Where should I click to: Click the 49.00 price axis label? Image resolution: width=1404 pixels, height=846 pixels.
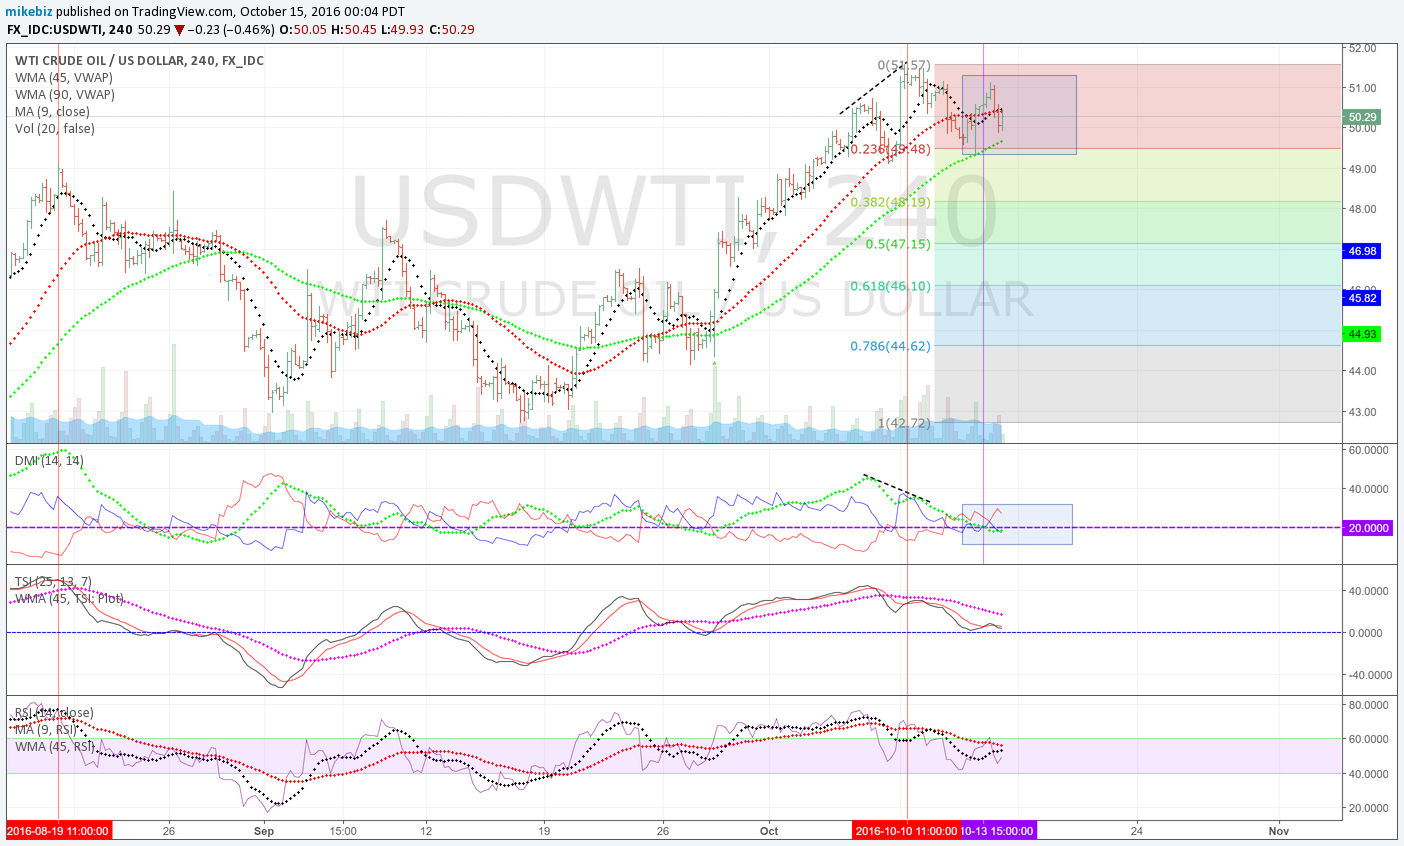tap(1362, 169)
